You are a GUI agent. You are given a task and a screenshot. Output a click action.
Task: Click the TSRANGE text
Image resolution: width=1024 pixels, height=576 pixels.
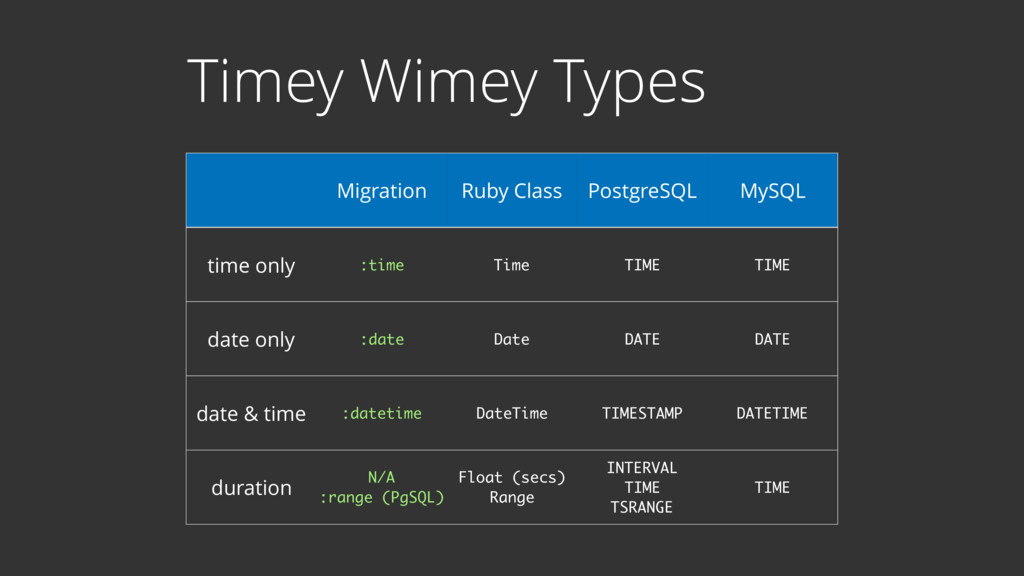point(641,507)
